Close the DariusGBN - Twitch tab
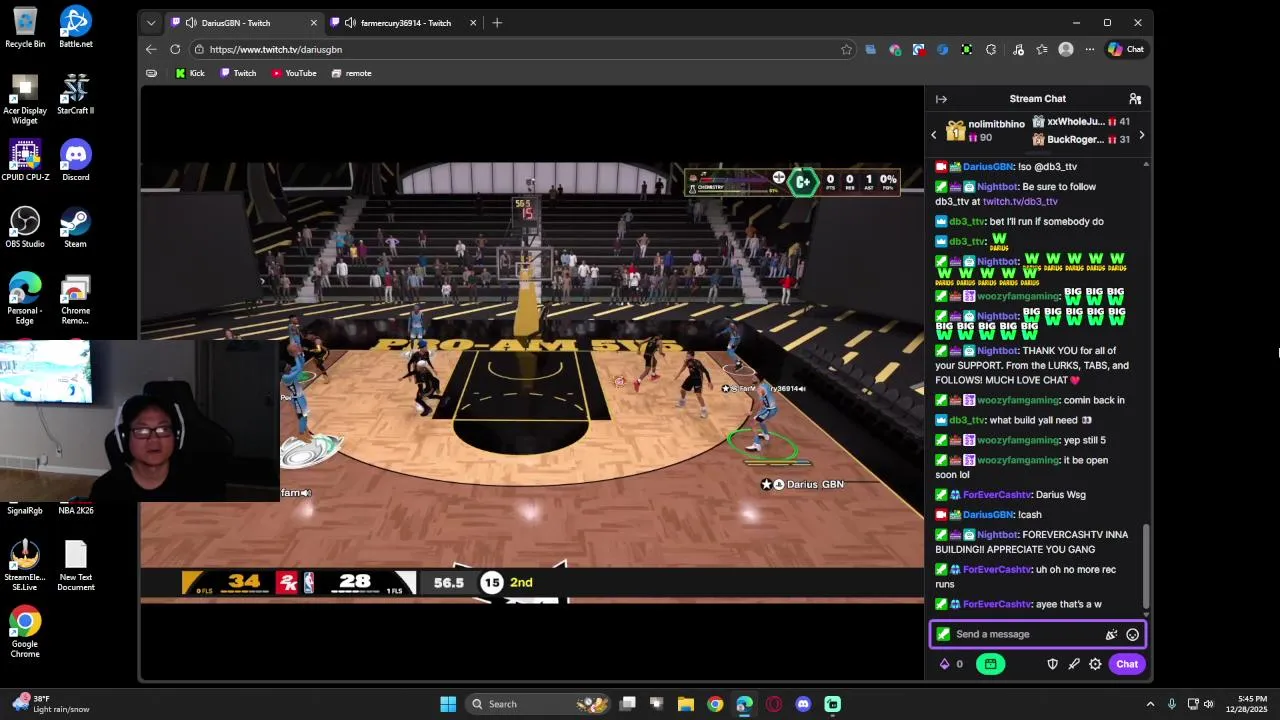 pos(313,23)
